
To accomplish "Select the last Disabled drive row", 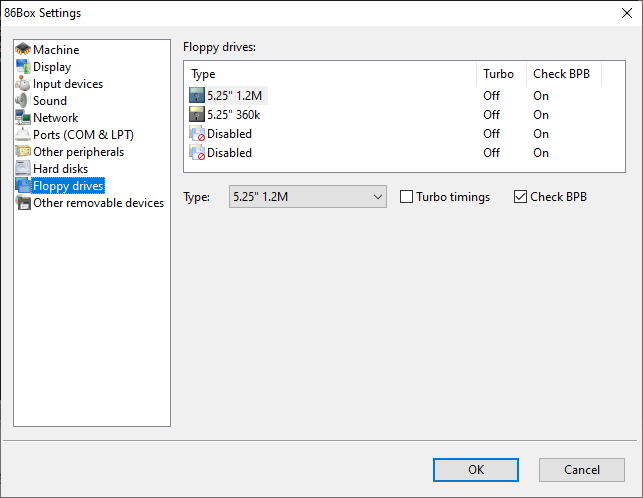I will [404, 153].
